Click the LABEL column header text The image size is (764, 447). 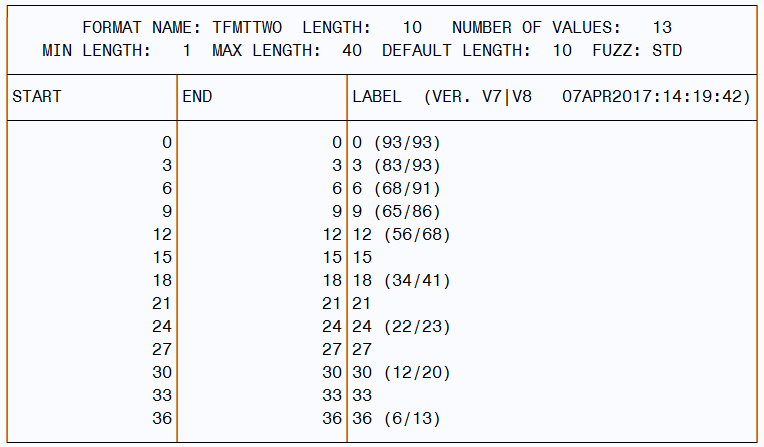[x=377, y=97]
